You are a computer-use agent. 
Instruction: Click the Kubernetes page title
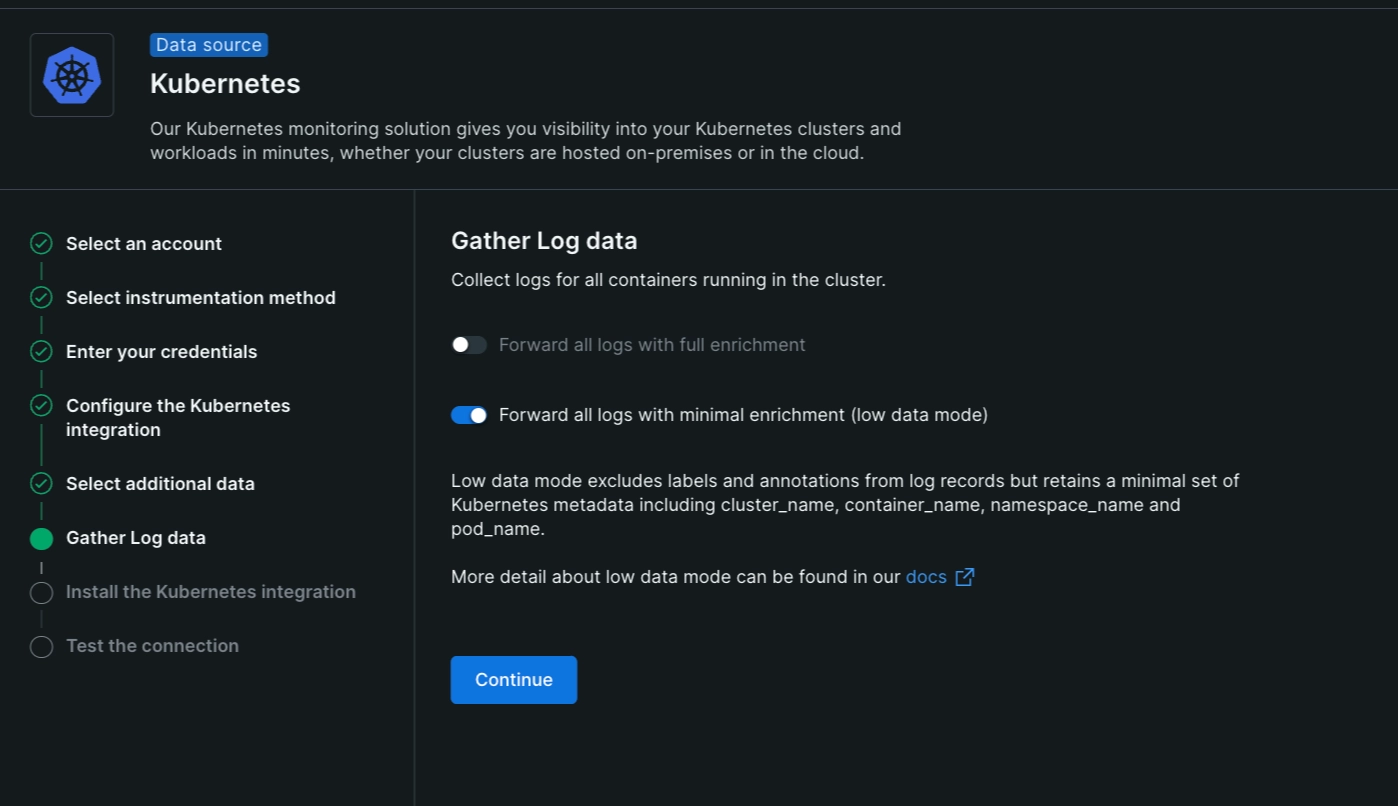pos(225,84)
